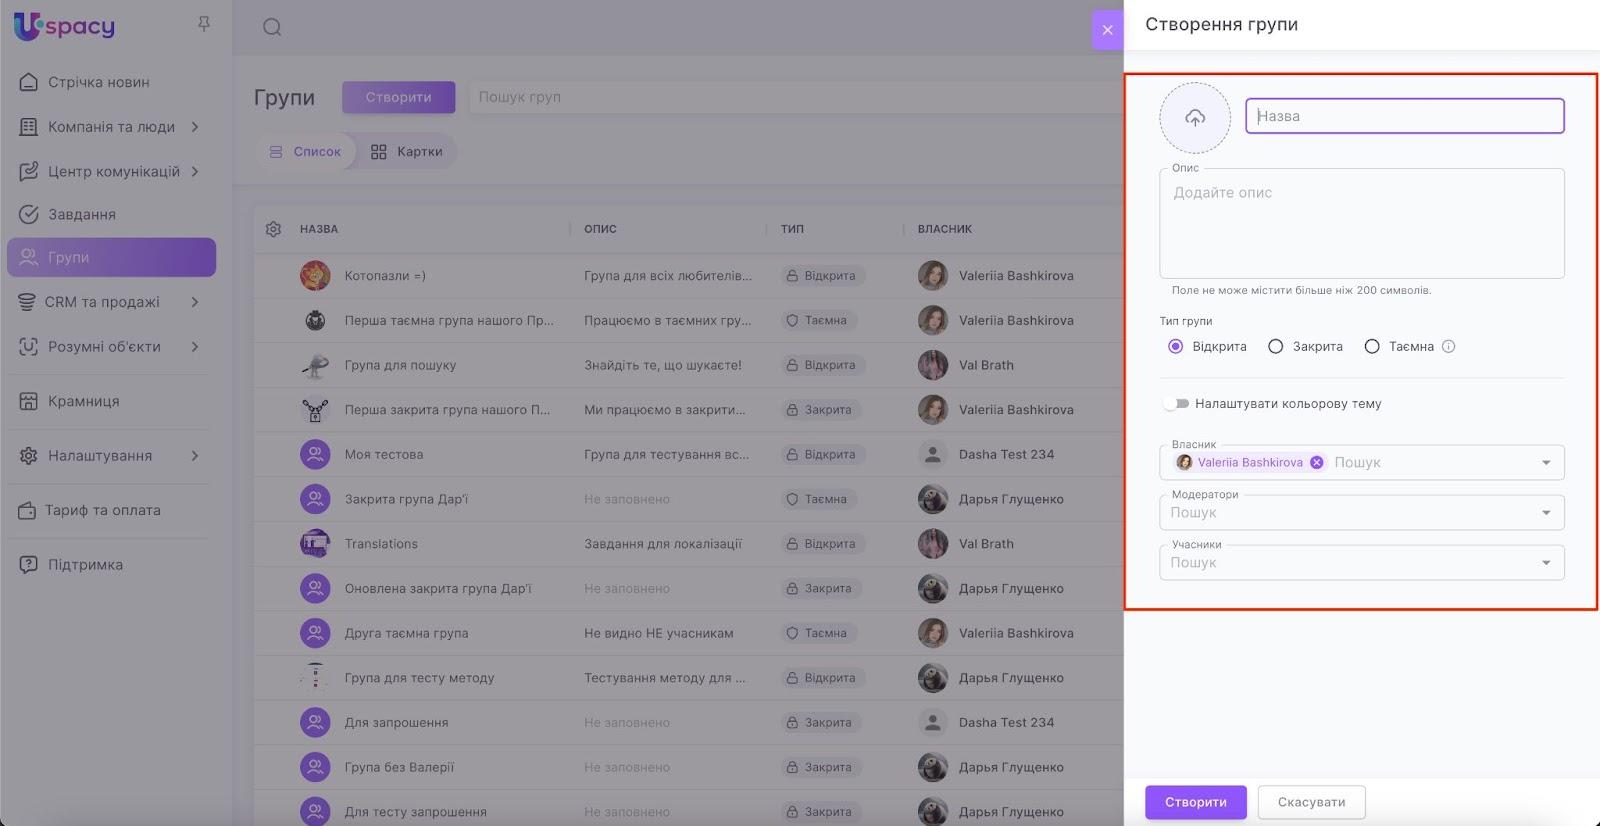The height and width of the screenshot is (826, 1600).
Task: Open Крамниця in the sidebar
Action: click(84, 401)
